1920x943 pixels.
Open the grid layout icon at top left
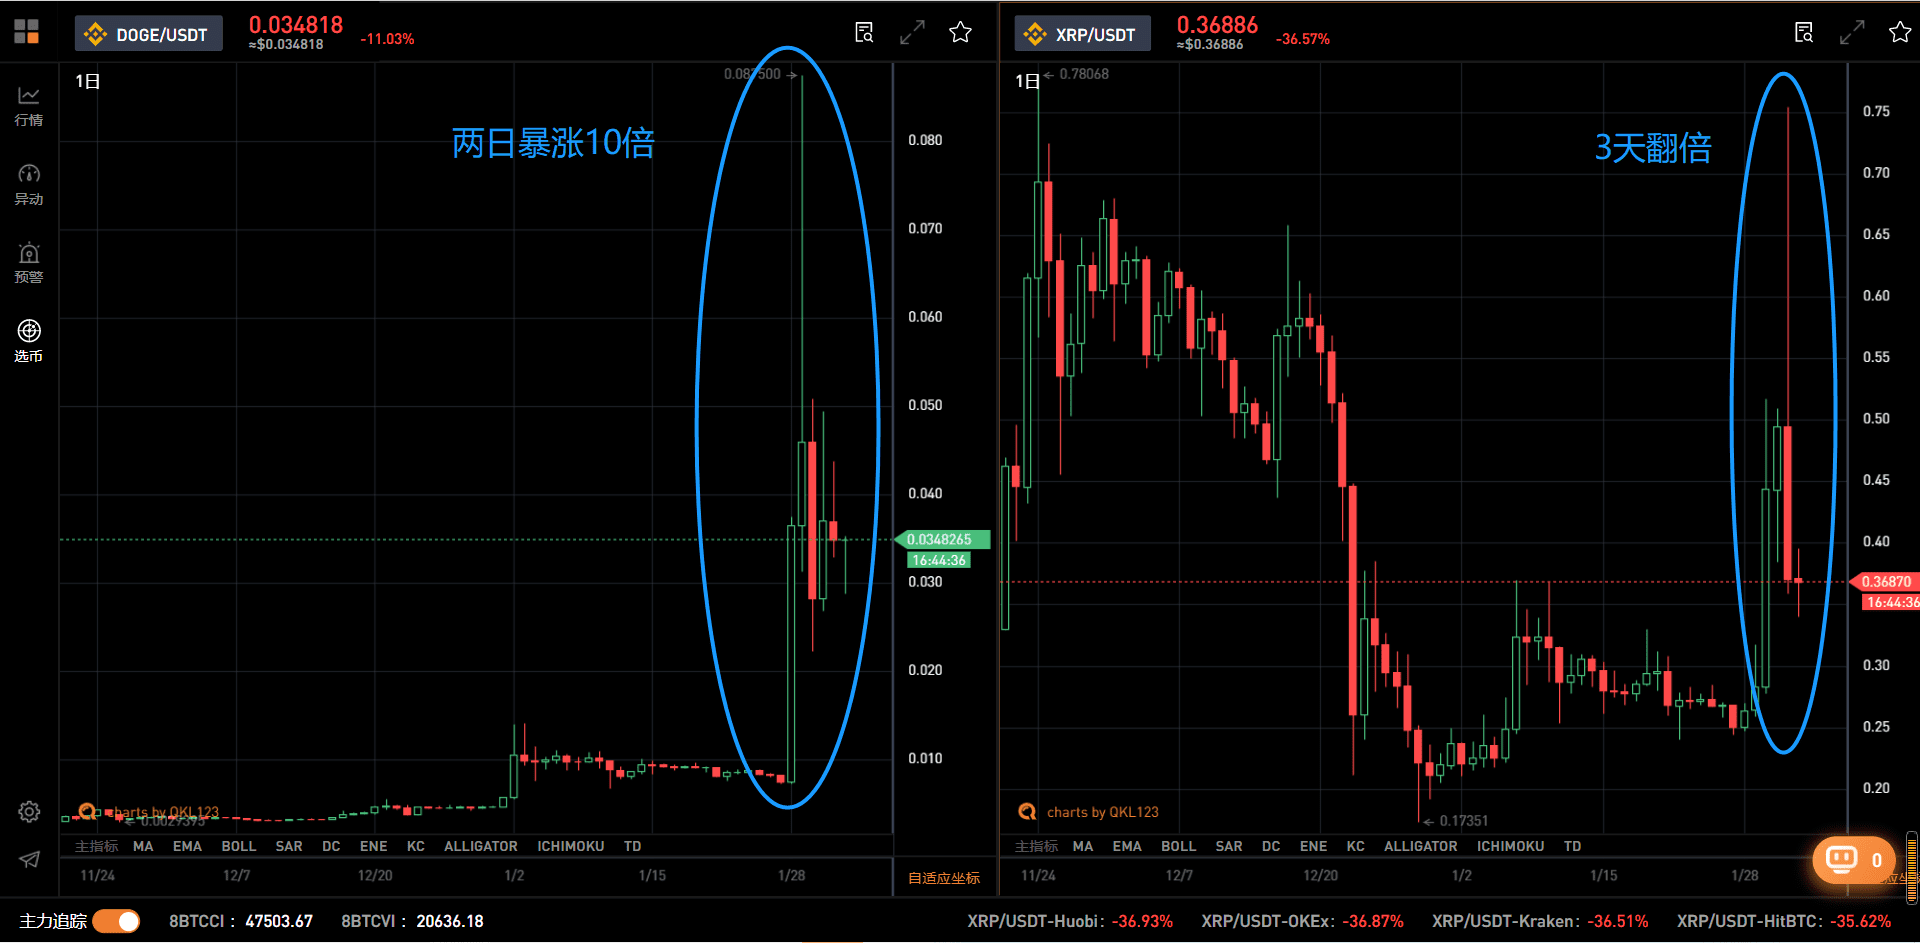click(27, 32)
